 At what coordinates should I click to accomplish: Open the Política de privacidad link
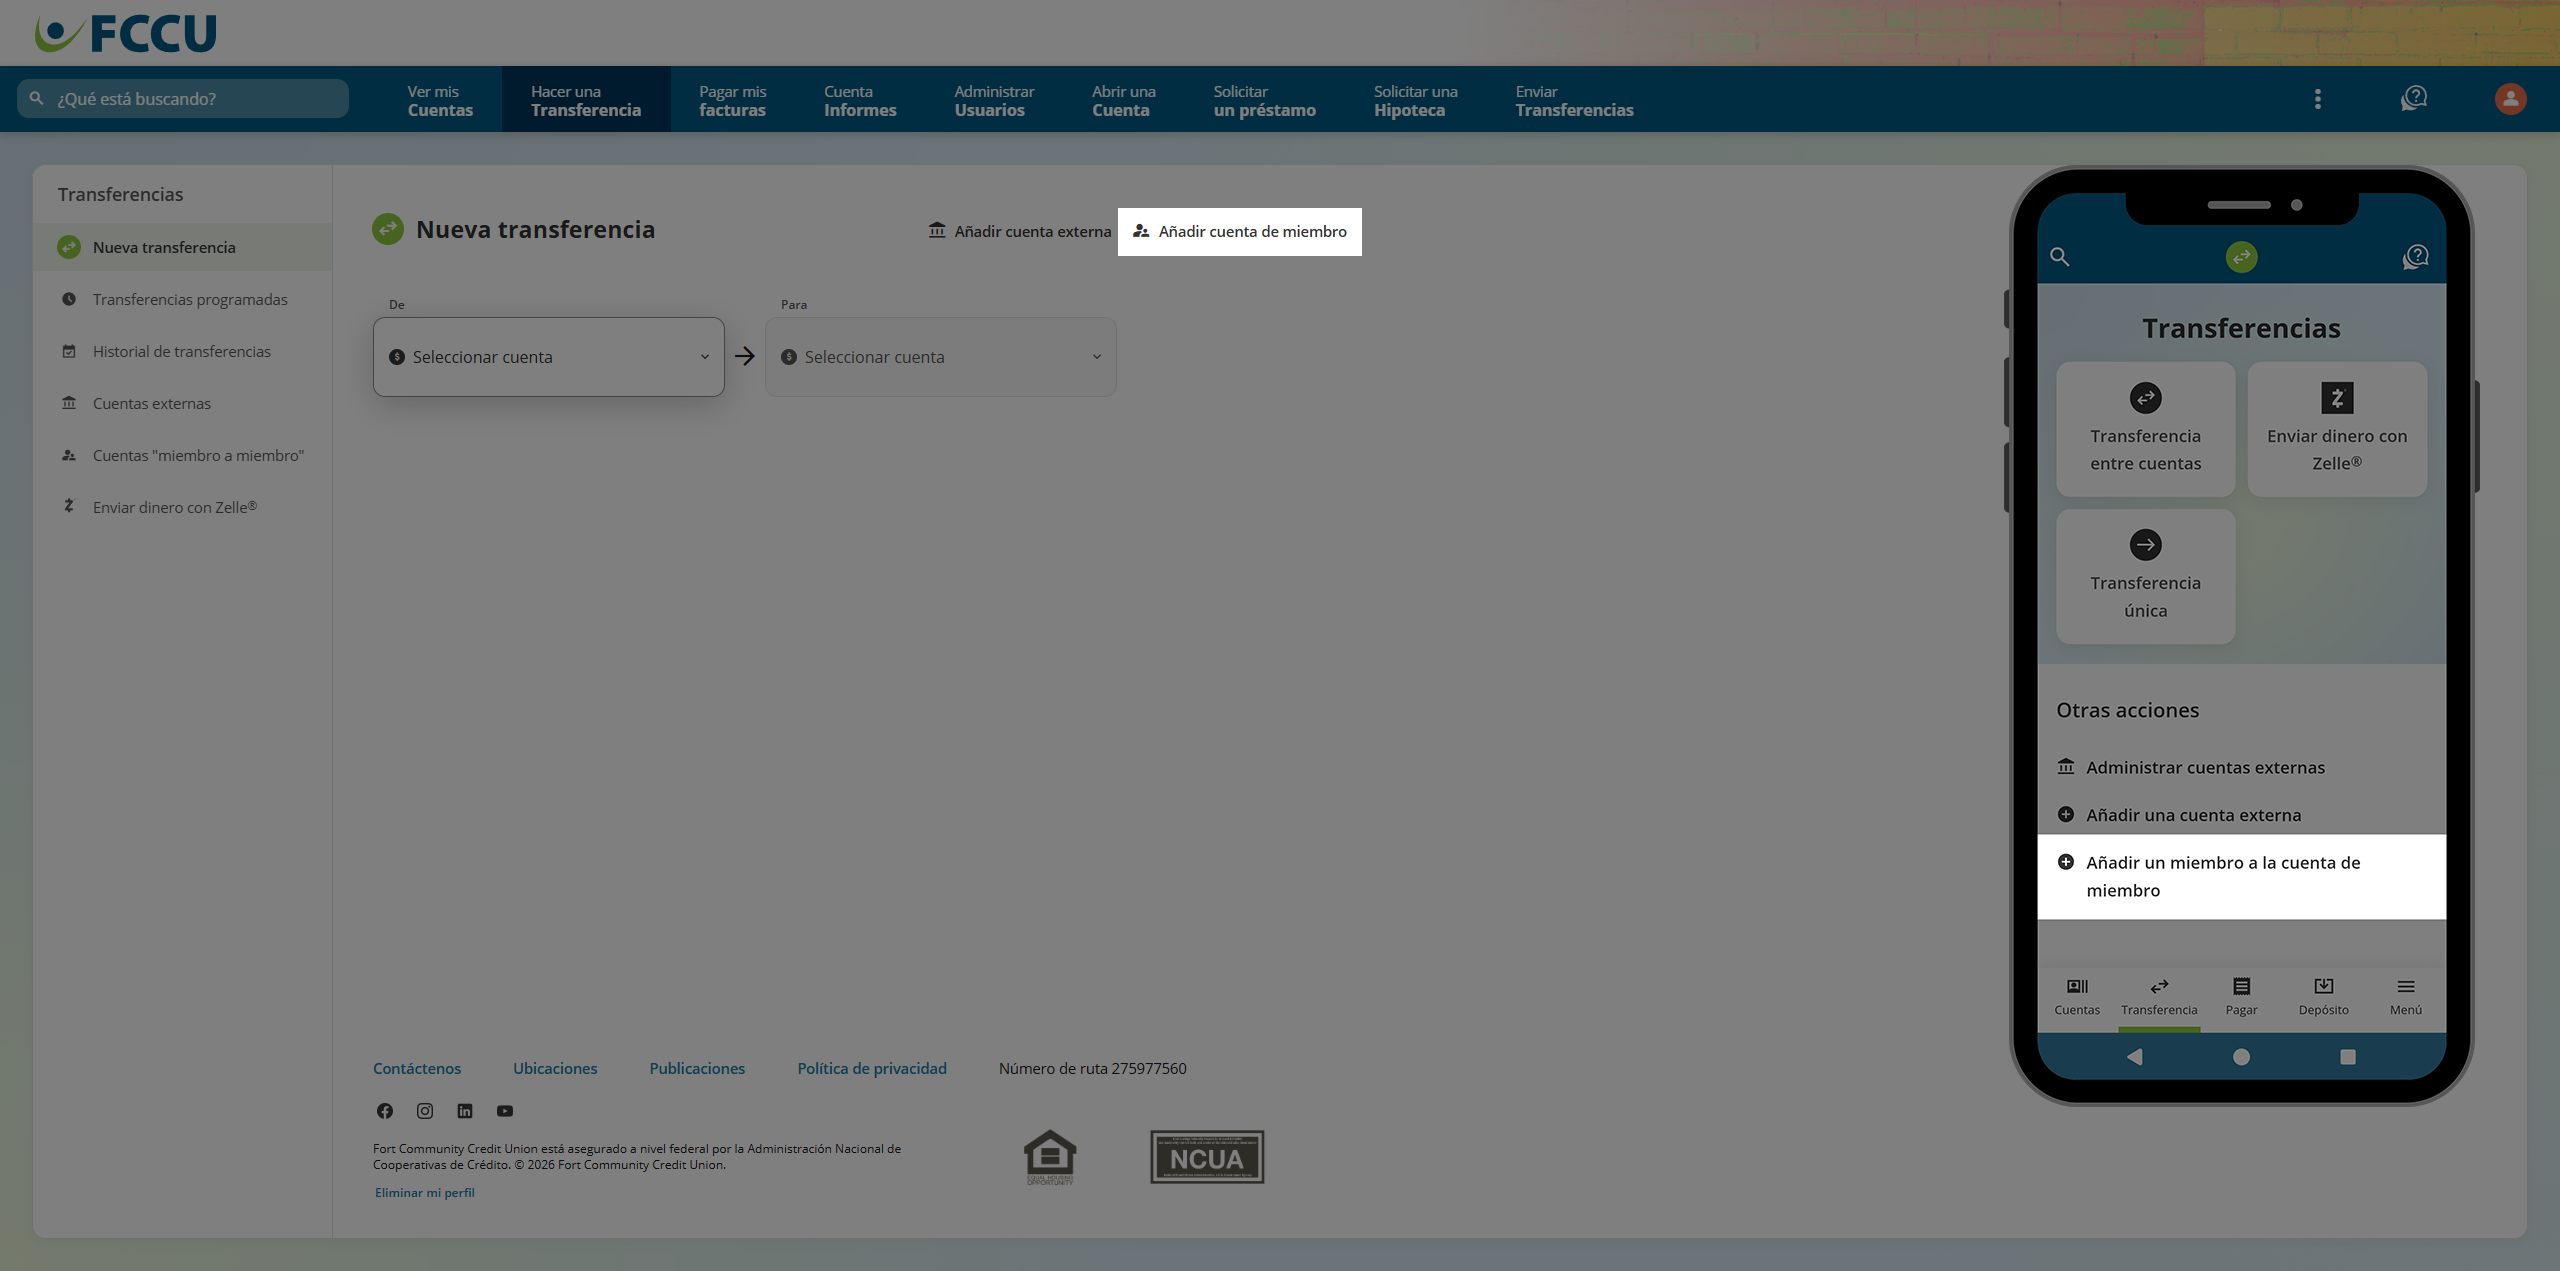[872, 1068]
